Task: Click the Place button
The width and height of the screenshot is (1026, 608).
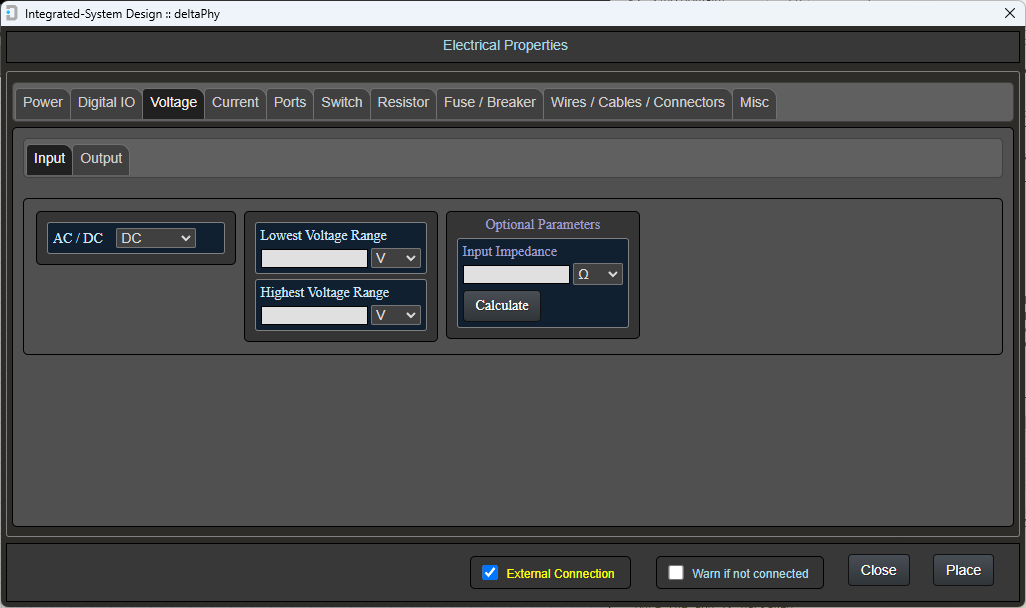Action: tap(963, 570)
